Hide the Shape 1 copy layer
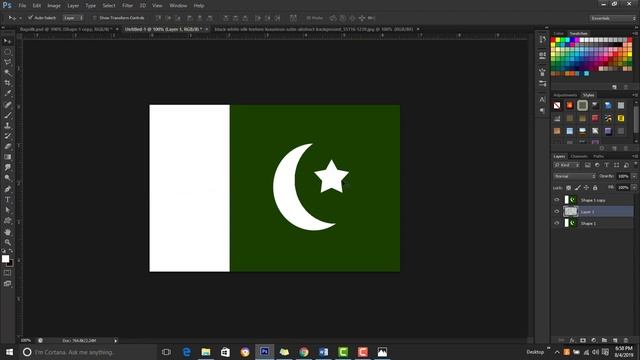The height and width of the screenshot is (360, 640). [x=557, y=200]
